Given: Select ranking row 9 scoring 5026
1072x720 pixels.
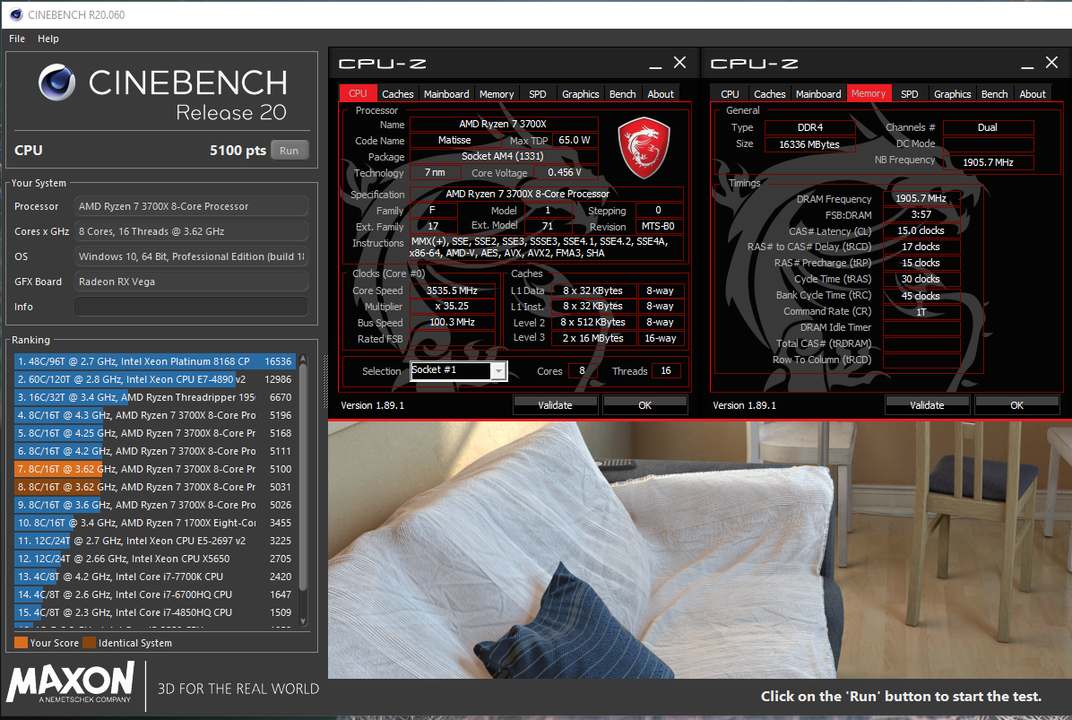Looking at the screenshot, I should click(x=155, y=505).
